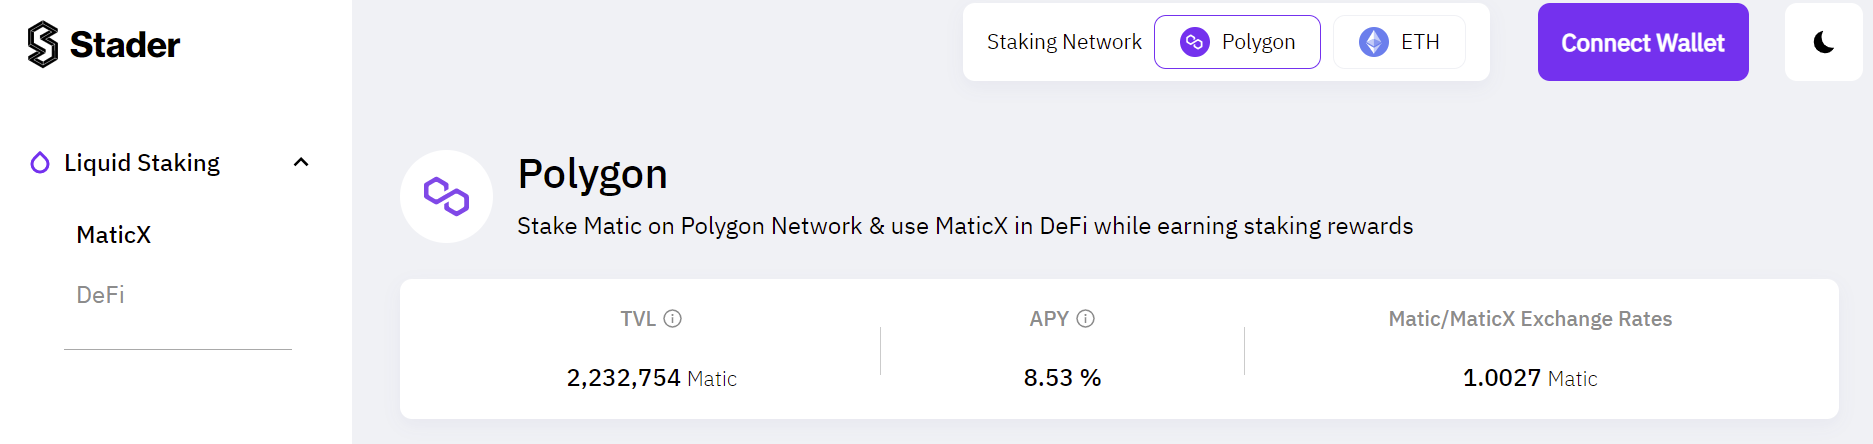Image resolution: width=1873 pixels, height=444 pixels.
Task: Collapse Liquid Staking sidebar section
Action: tap(142, 163)
